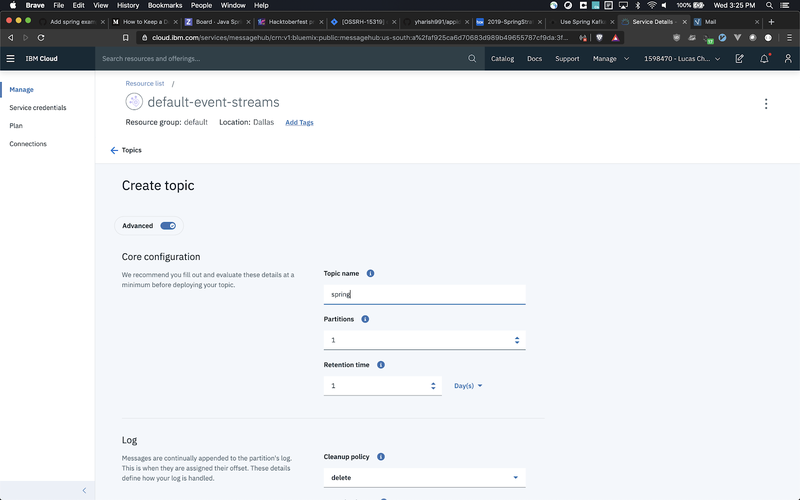Close the Board - Java Spring tab
The width and height of the screenshot is (800, 500).
coord(248,22)
